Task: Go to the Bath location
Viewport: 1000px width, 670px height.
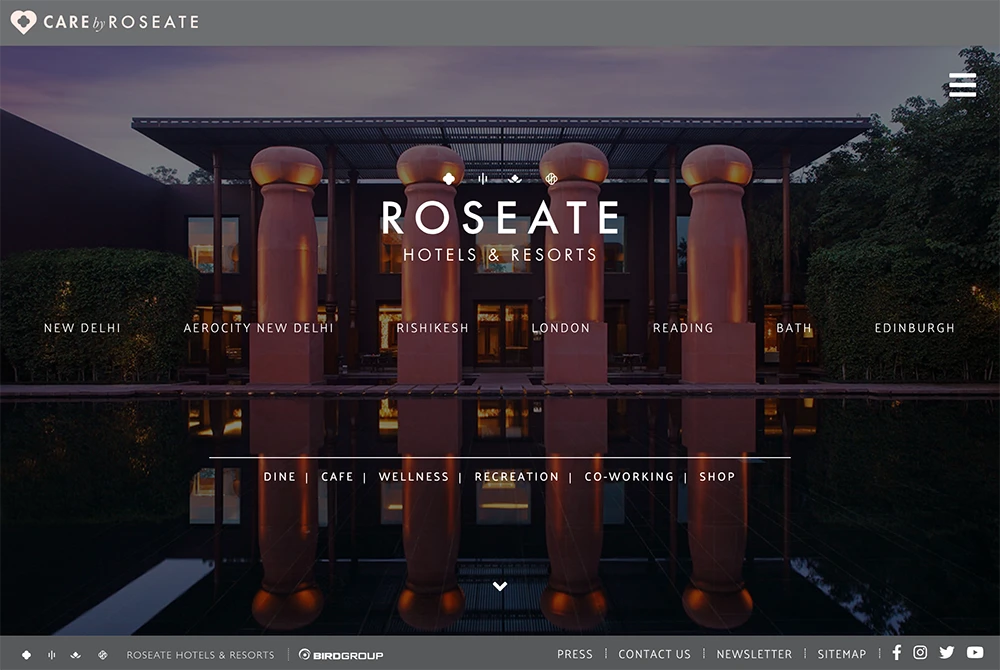Action: pos(794,328)
